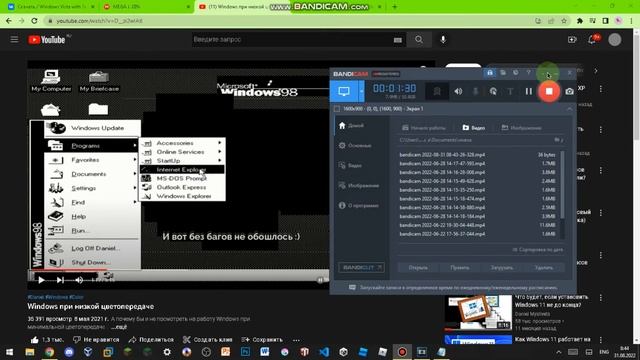This screenshot has height=360, width=640.
Task: Click Не нравится dislike button
Action: (x=96, y=340)
